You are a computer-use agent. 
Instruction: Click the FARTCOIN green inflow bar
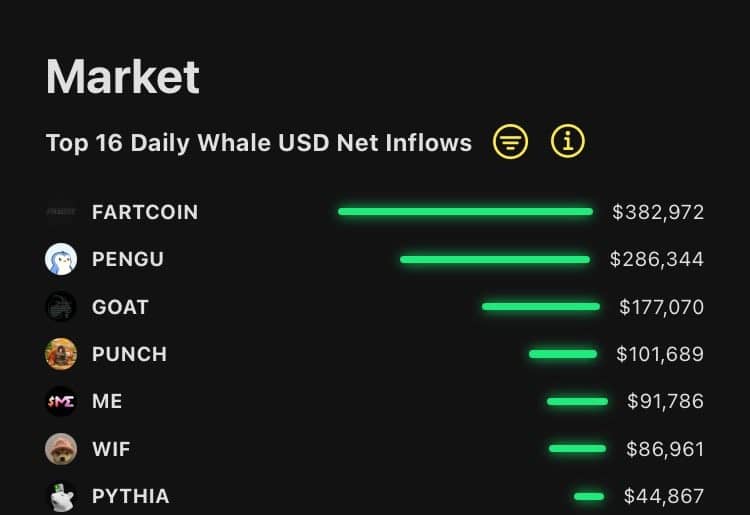[465, 212]
